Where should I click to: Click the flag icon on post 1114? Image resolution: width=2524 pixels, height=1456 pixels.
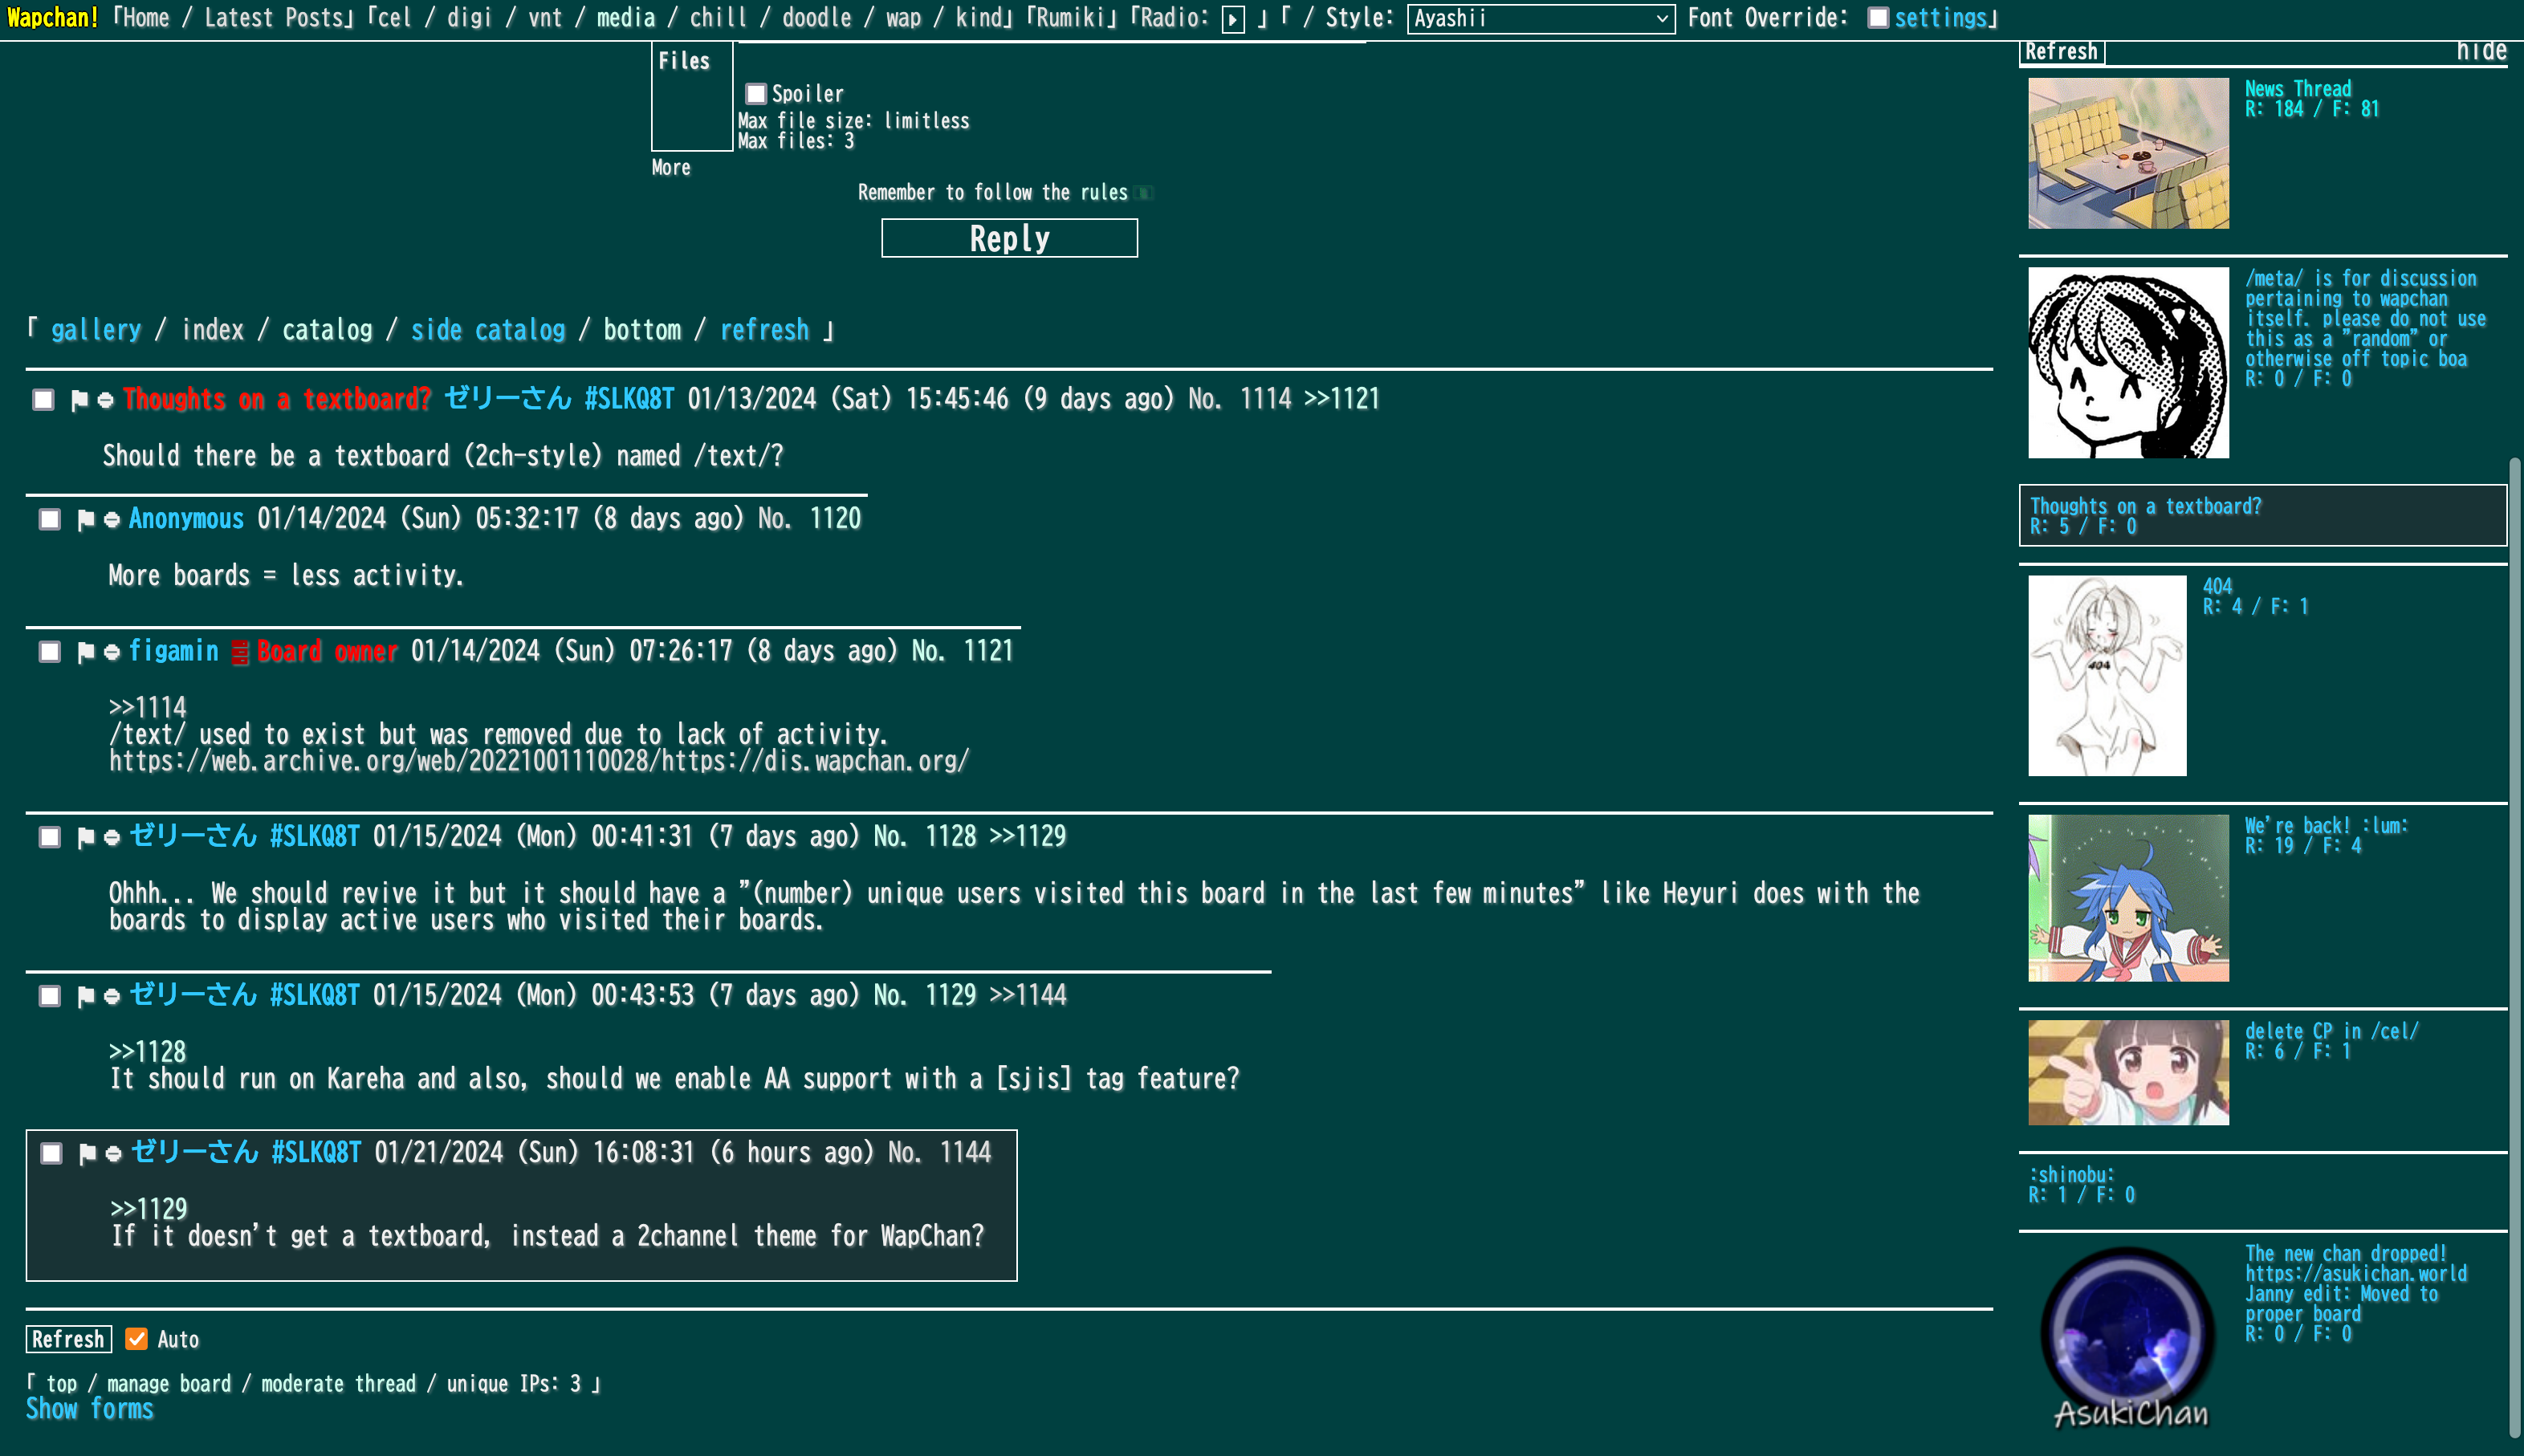point(79,400)
